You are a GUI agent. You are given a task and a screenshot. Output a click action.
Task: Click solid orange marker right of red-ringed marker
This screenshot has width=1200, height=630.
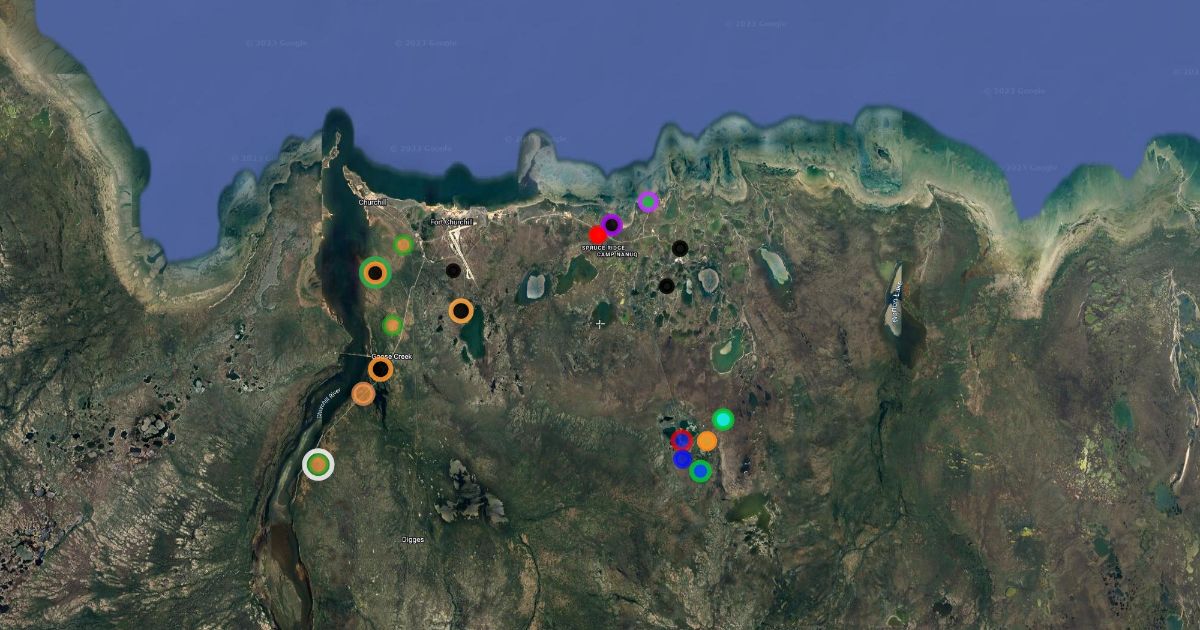coord(707,441)
